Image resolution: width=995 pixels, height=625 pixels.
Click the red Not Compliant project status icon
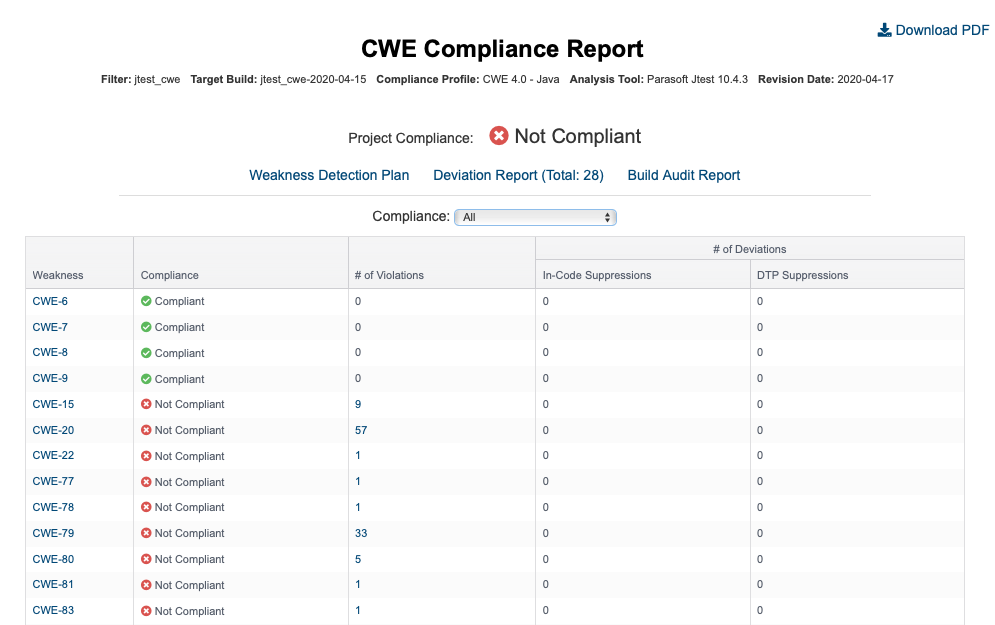point(499,136)
